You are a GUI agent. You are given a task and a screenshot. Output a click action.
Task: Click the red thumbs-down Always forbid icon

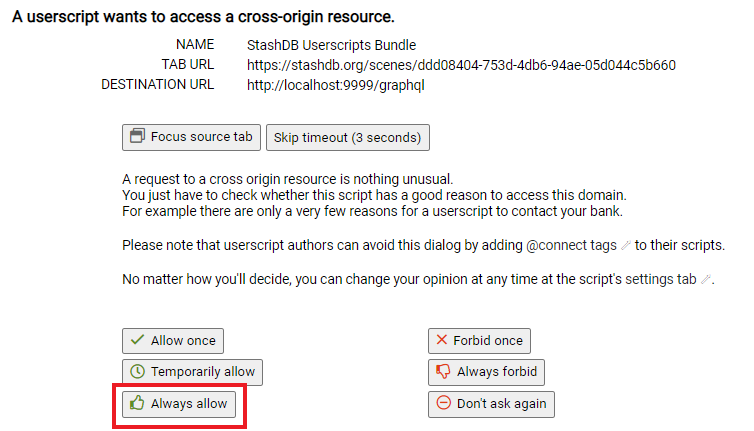443,372
